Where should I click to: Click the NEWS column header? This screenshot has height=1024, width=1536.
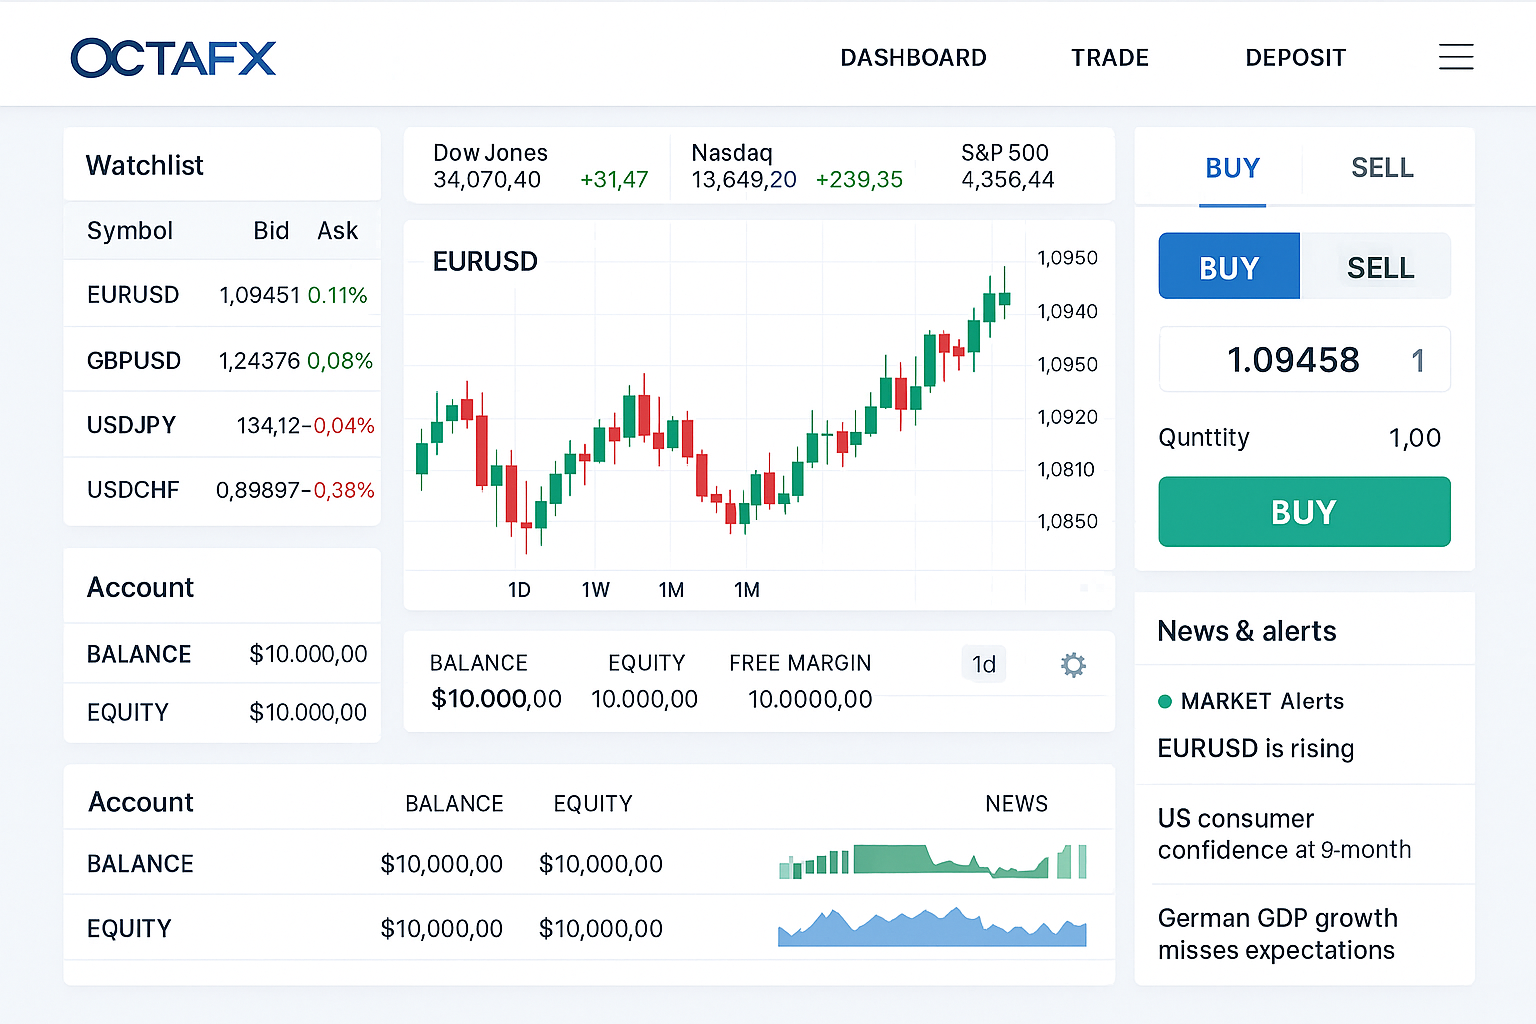pyautogui.click(x=1016, y=804)
